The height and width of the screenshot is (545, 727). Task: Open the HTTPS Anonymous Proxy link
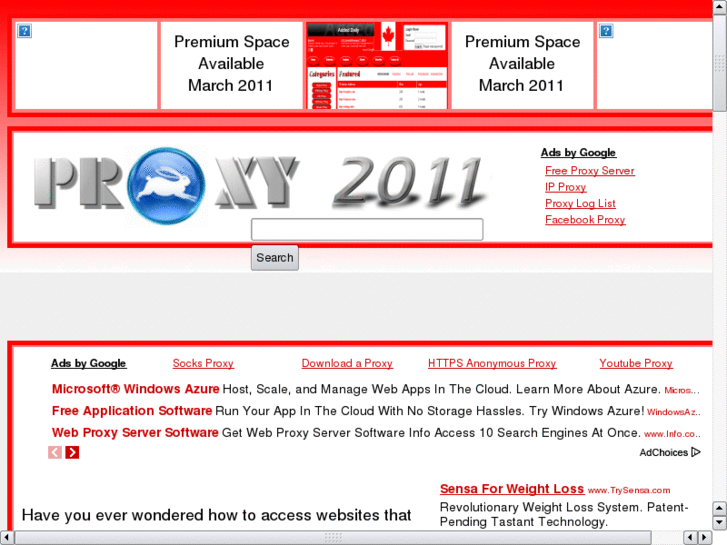[x=492, y=363]
